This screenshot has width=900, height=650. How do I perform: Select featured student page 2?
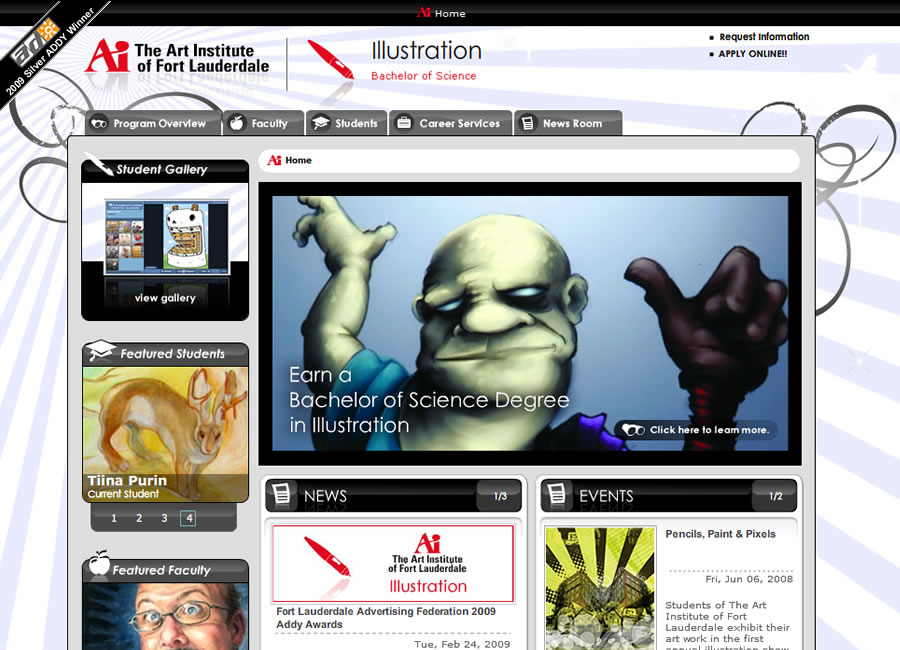tap(139, 518)
